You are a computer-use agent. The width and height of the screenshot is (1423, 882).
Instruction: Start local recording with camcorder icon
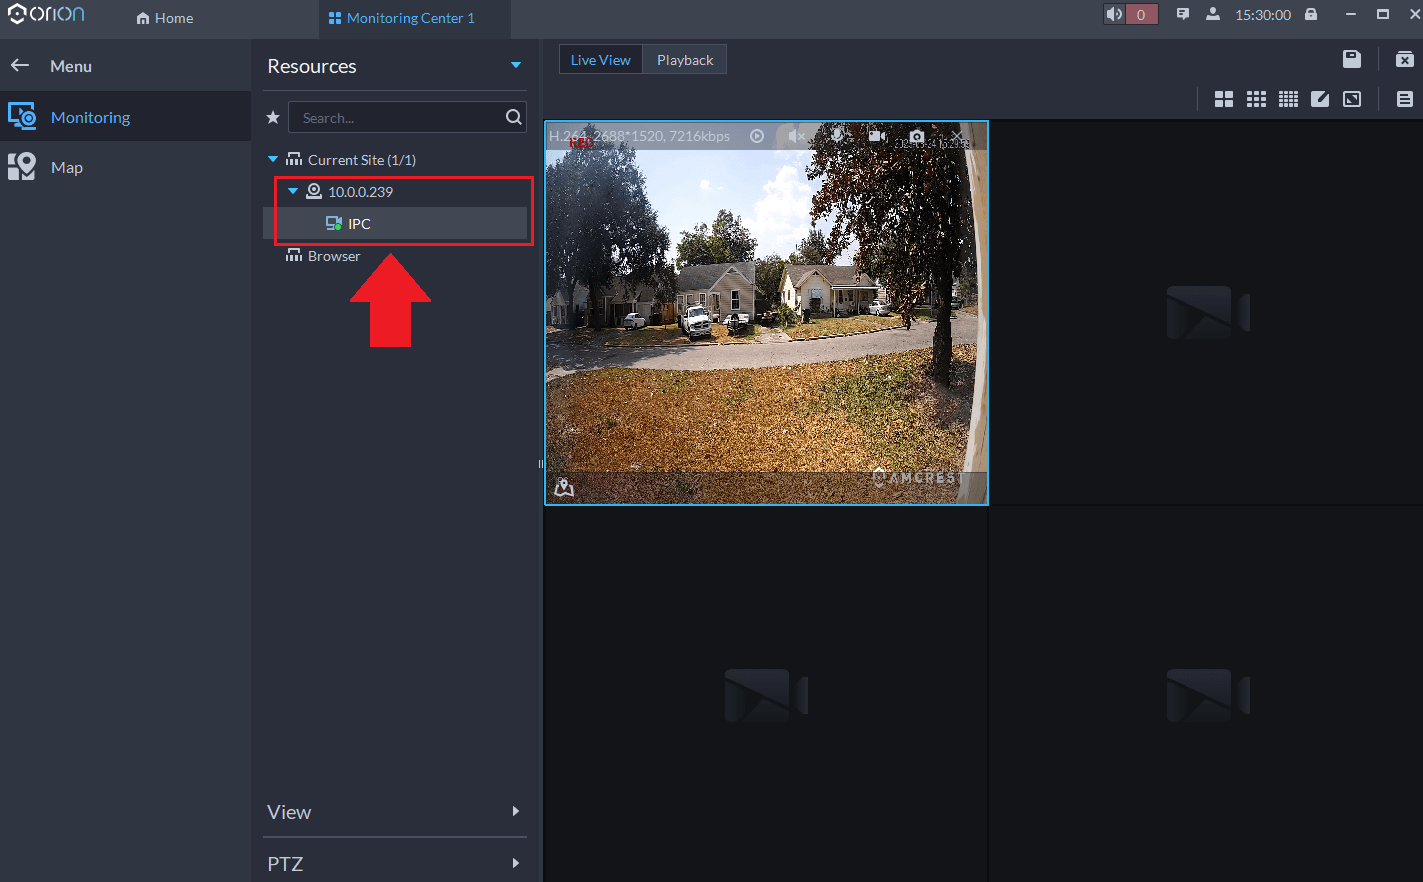[x=877, y=136]
